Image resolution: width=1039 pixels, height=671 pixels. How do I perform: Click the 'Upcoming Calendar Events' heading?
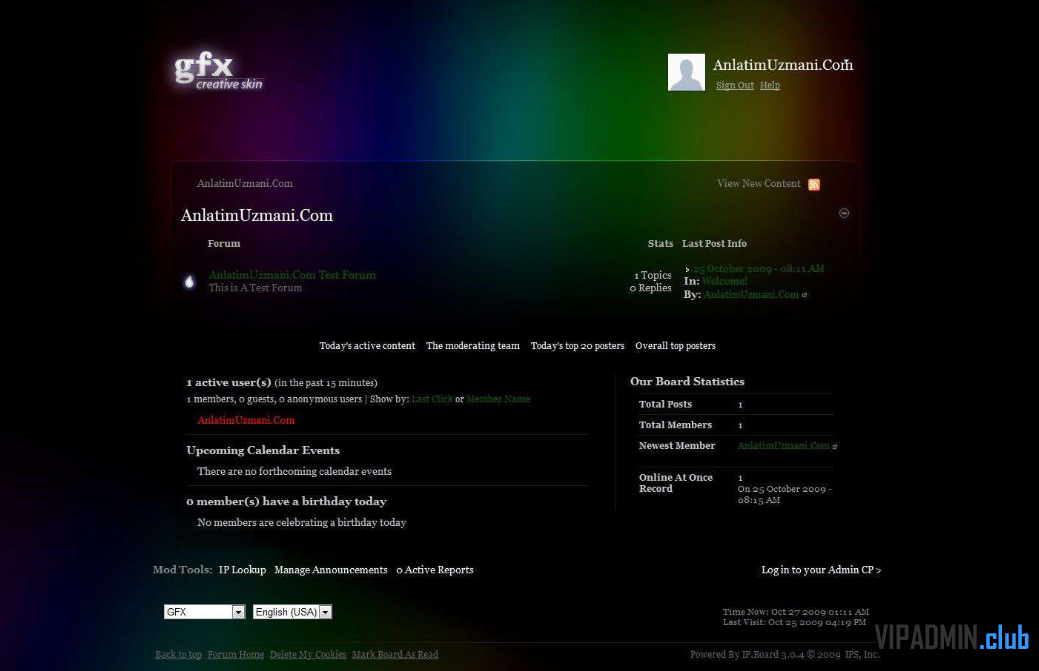[x=263, y=450]
